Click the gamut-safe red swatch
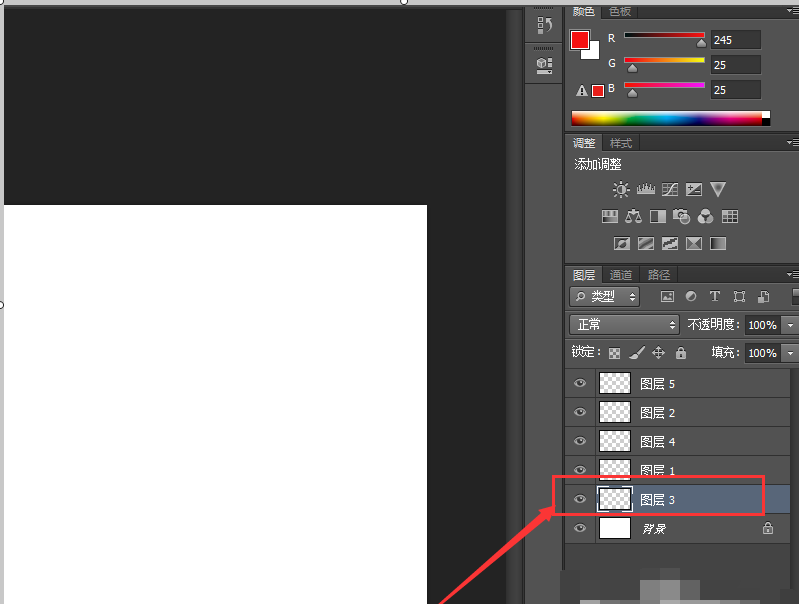This screenshot has height=604, width=799. (x=598, y=91)
